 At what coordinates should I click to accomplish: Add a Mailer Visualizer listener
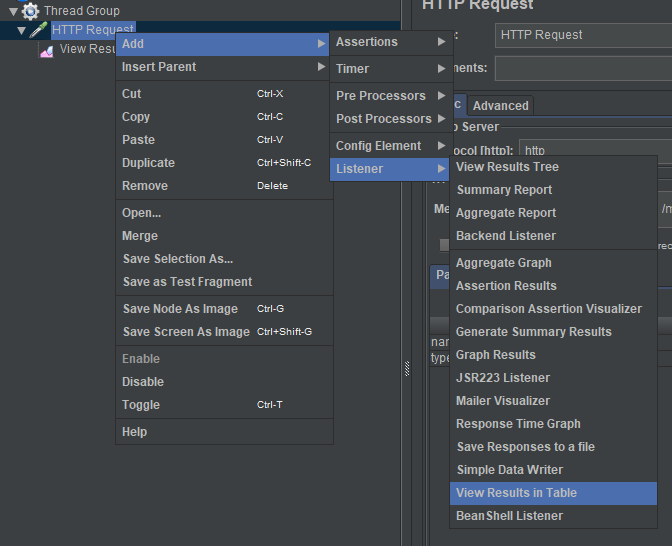pyautogui.click(x=553, y=401)
